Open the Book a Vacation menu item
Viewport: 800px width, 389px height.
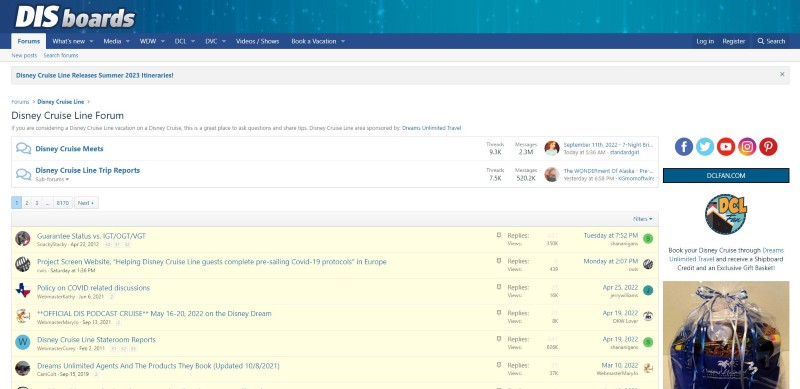[x=314, y=41]
